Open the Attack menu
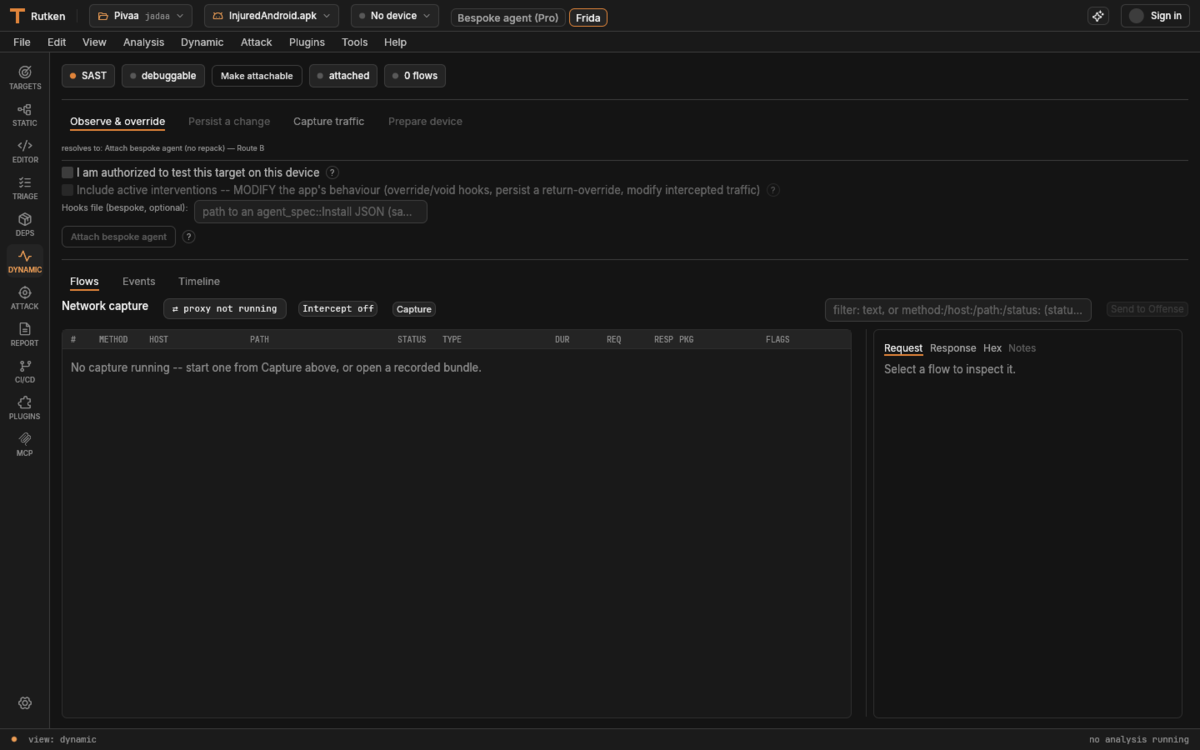The width and height of the screenshot is (1200, 750). pos(256,42)
